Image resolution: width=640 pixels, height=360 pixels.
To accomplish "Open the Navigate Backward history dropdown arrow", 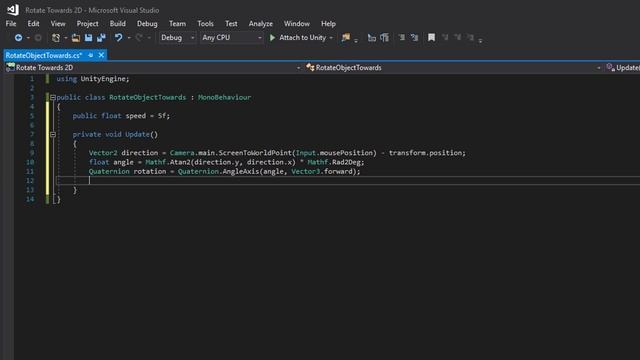I will coord(28,38).
